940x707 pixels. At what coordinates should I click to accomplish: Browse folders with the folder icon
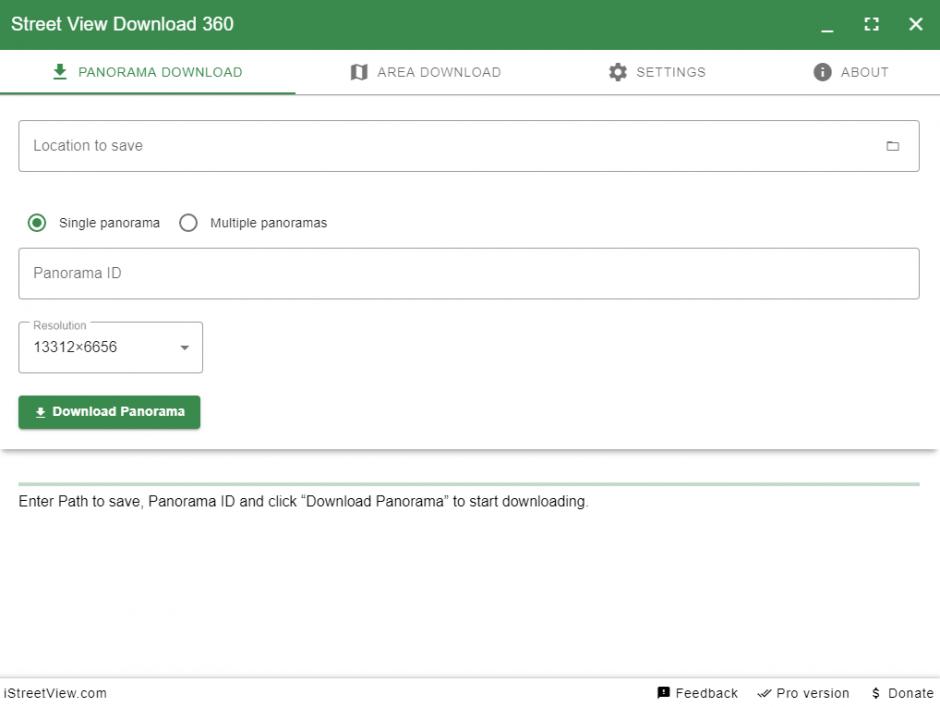pyautogui.click(x=893, y=146)
